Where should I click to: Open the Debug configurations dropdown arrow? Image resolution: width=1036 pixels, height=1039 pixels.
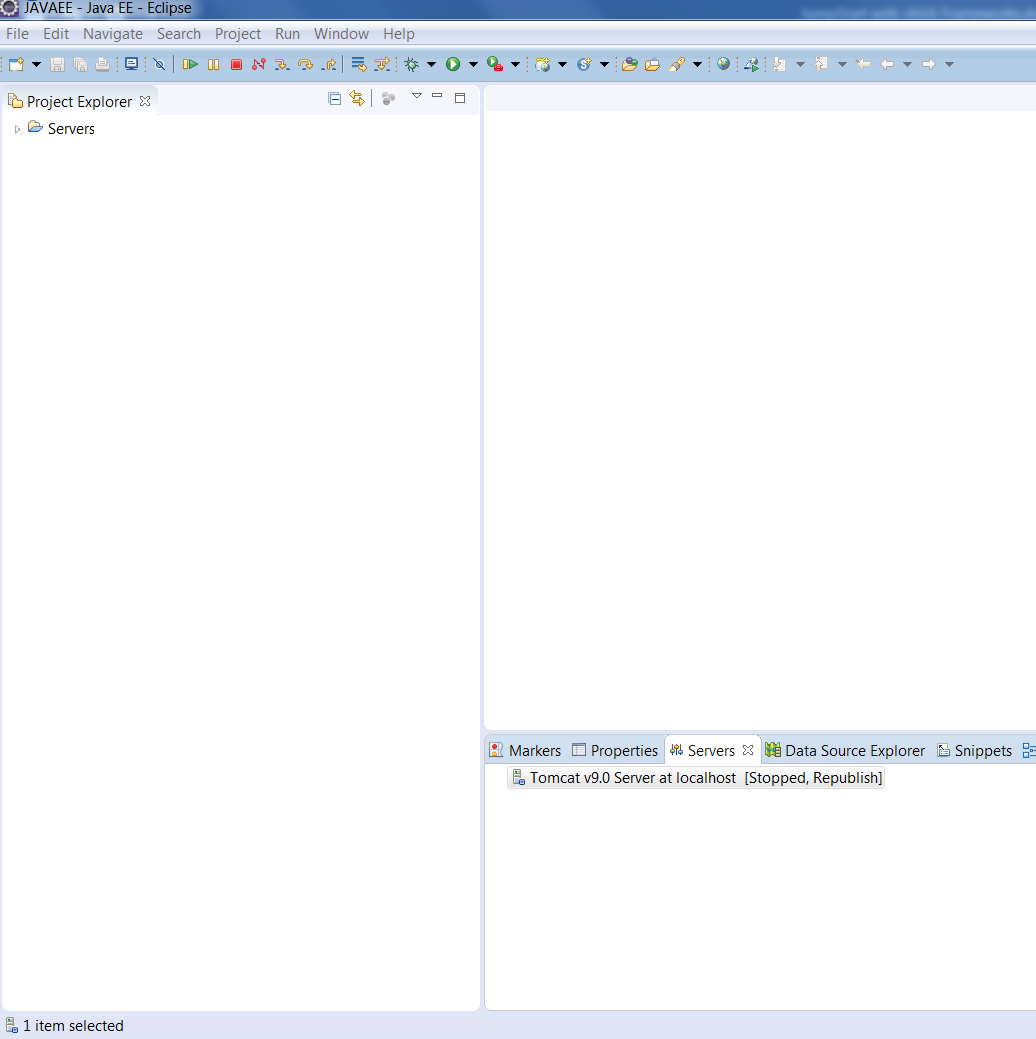pos(432,64)
